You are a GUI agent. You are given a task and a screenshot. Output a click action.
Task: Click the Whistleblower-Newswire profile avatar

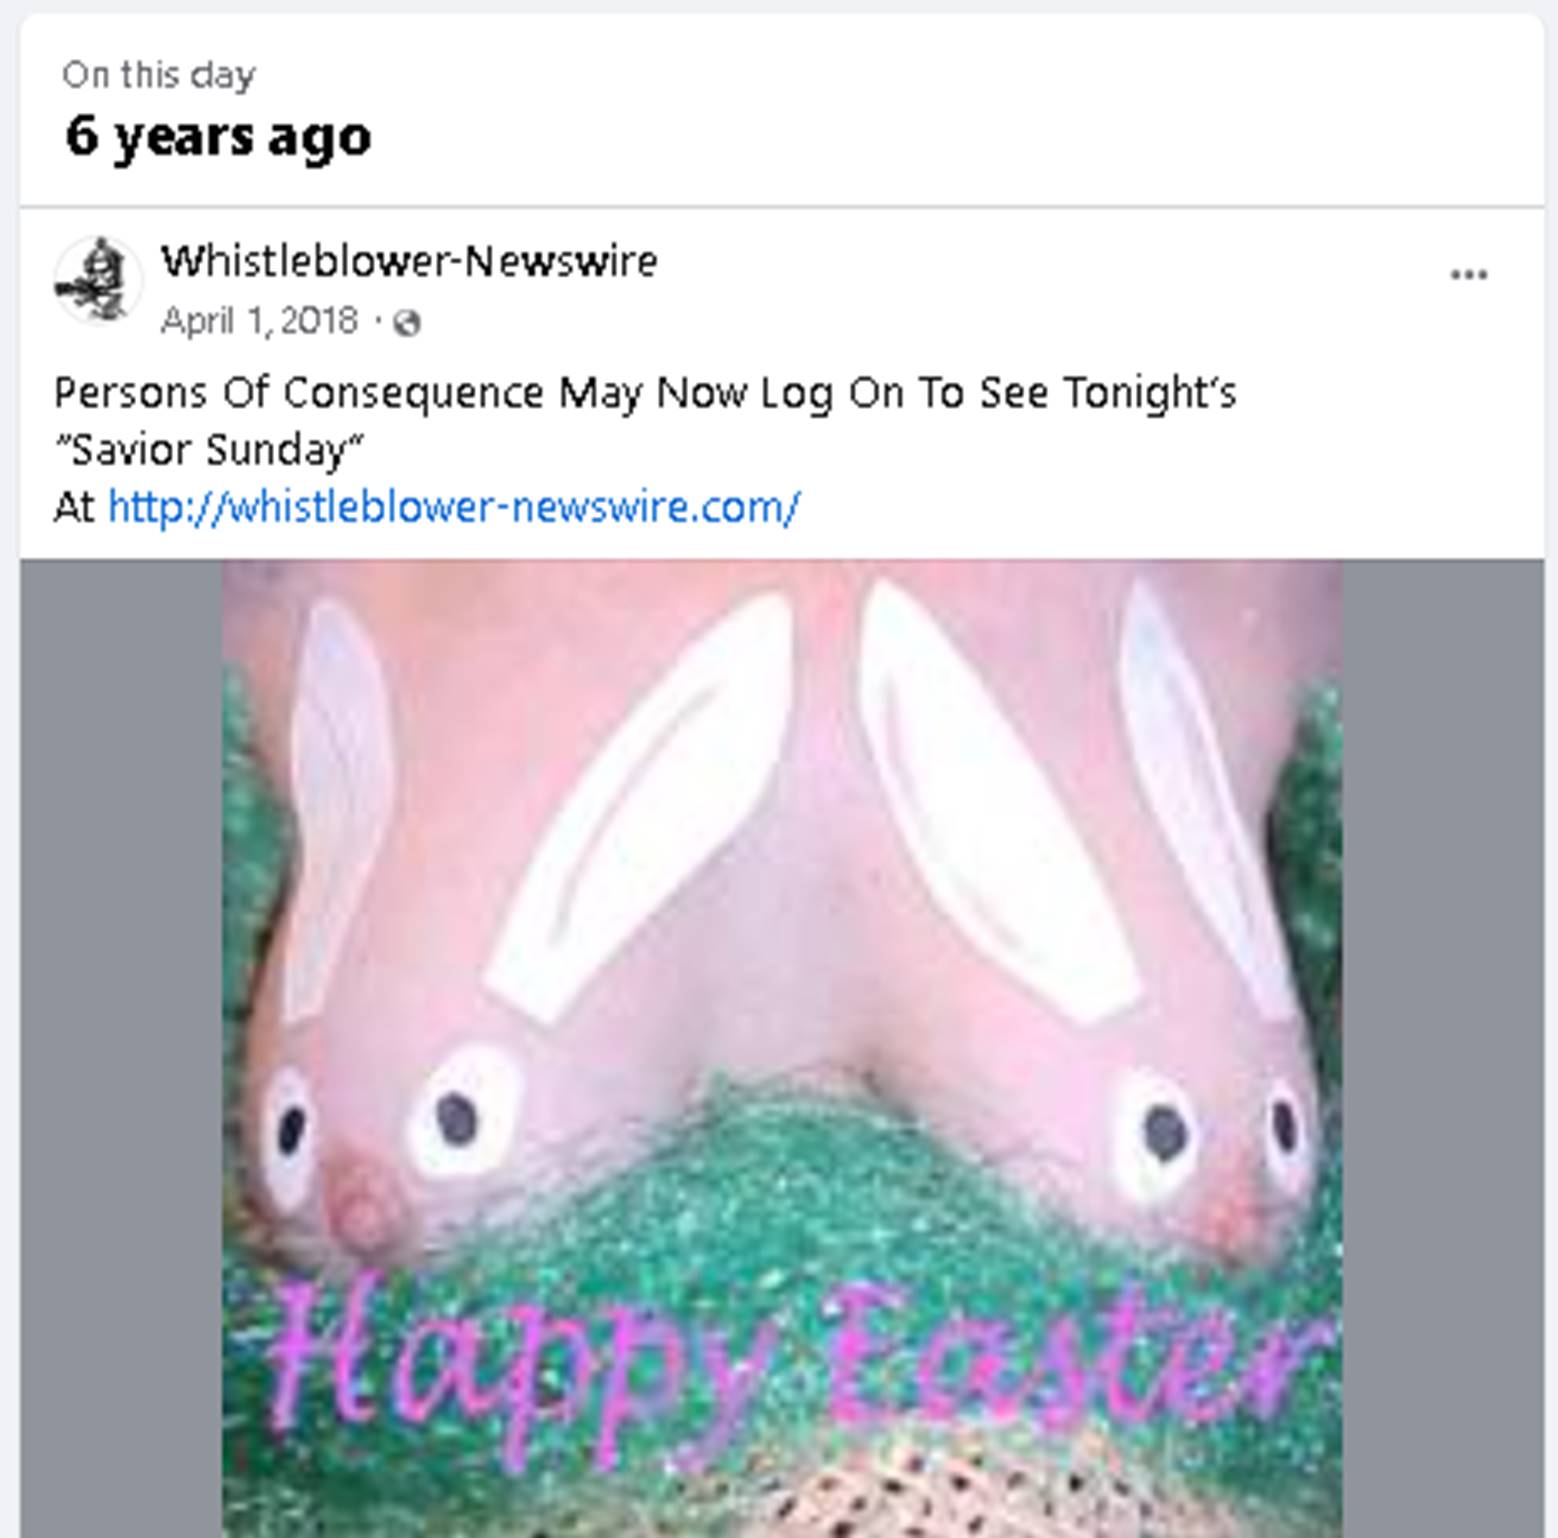pos(97,279)
